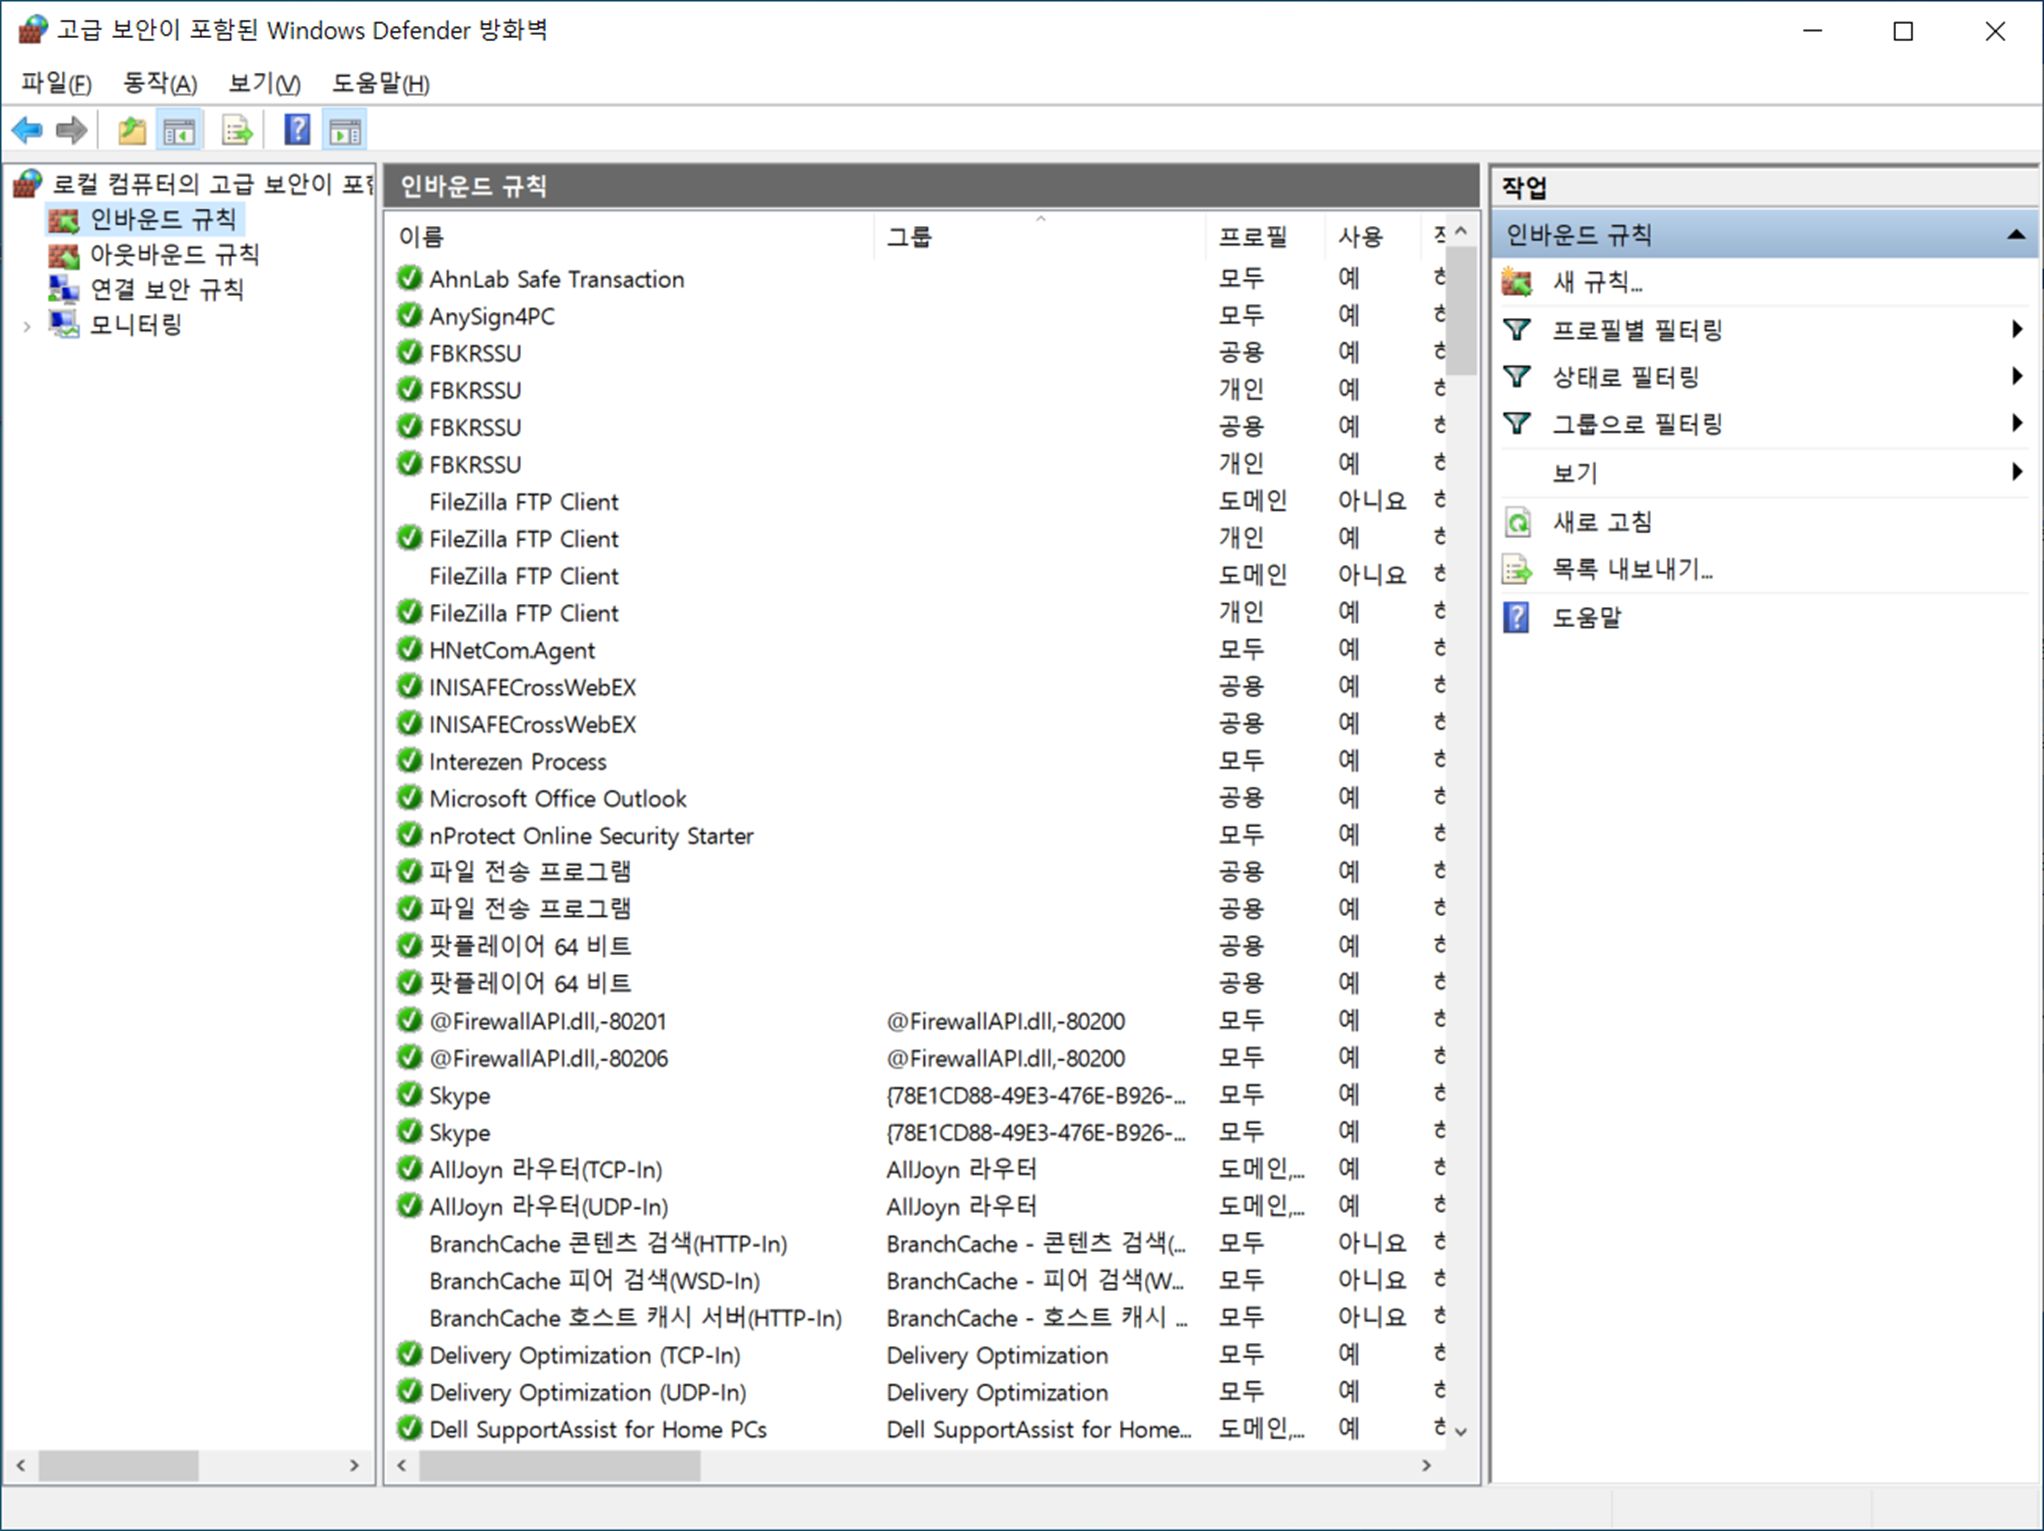This screenshot has width=2044, height=1531.
Task: Click the Refresh (새로 고침) action icon
Action: click(x=1516, y=522)
